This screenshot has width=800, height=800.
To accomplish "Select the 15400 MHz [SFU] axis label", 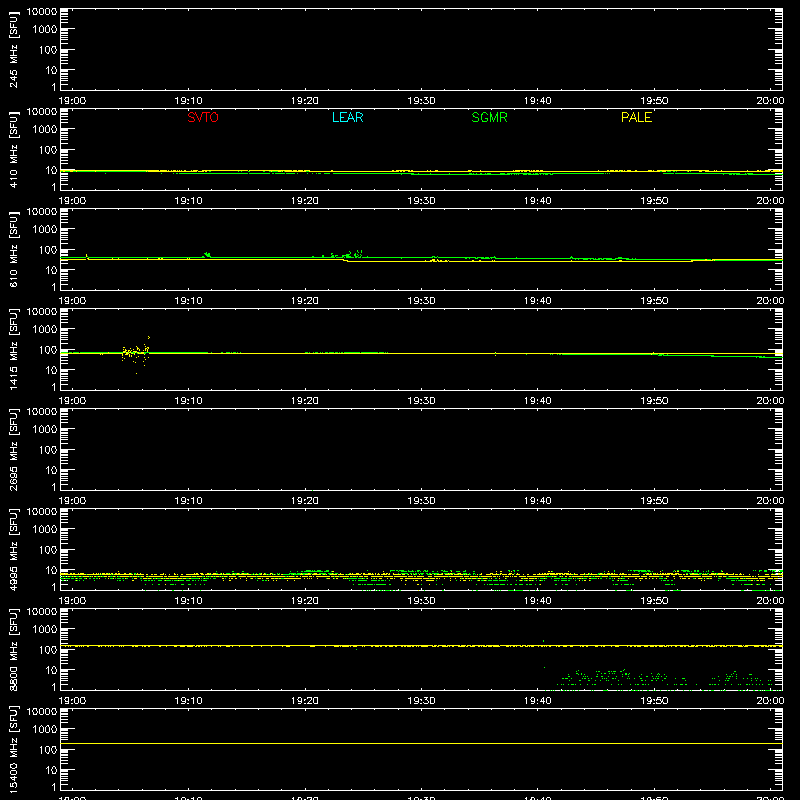I will coord(13,749).
